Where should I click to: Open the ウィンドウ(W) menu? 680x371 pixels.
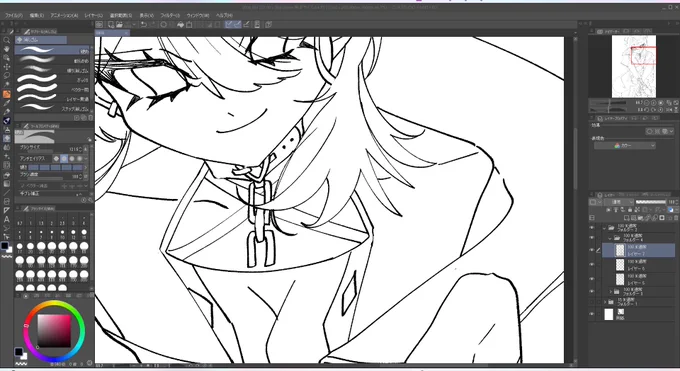point(198,15)
